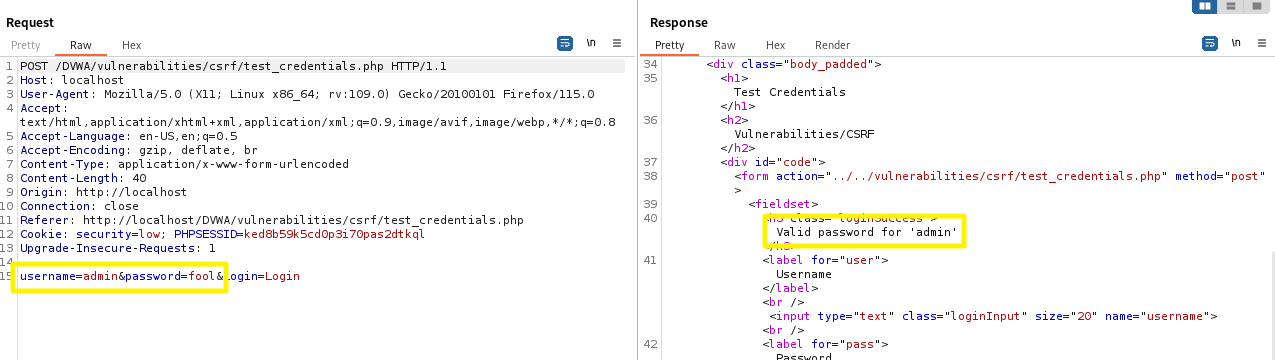Toggle word wrap icon in Request panel
The width and height of the screenshot is (1275, 360).
pyautogui.click(x=565, y=44)
